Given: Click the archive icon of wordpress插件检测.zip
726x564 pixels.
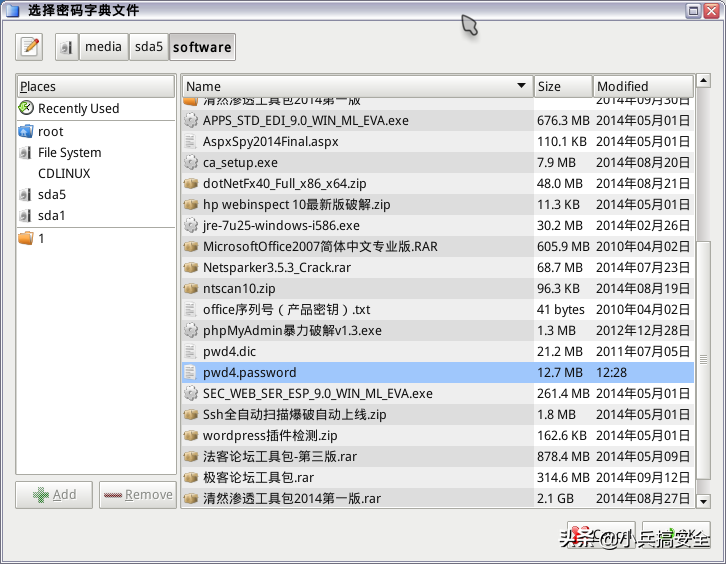Looking at the screenshot, I should (x=190, y=435).
